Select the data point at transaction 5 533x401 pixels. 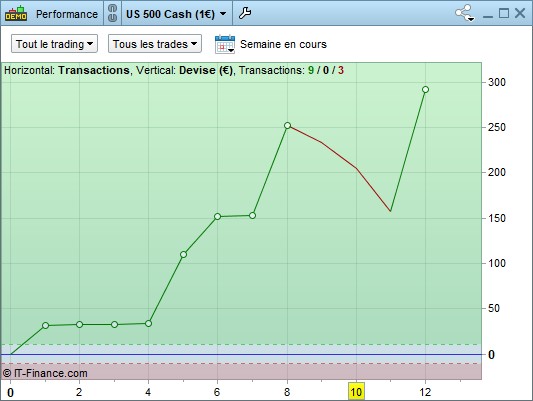(184, 255)
